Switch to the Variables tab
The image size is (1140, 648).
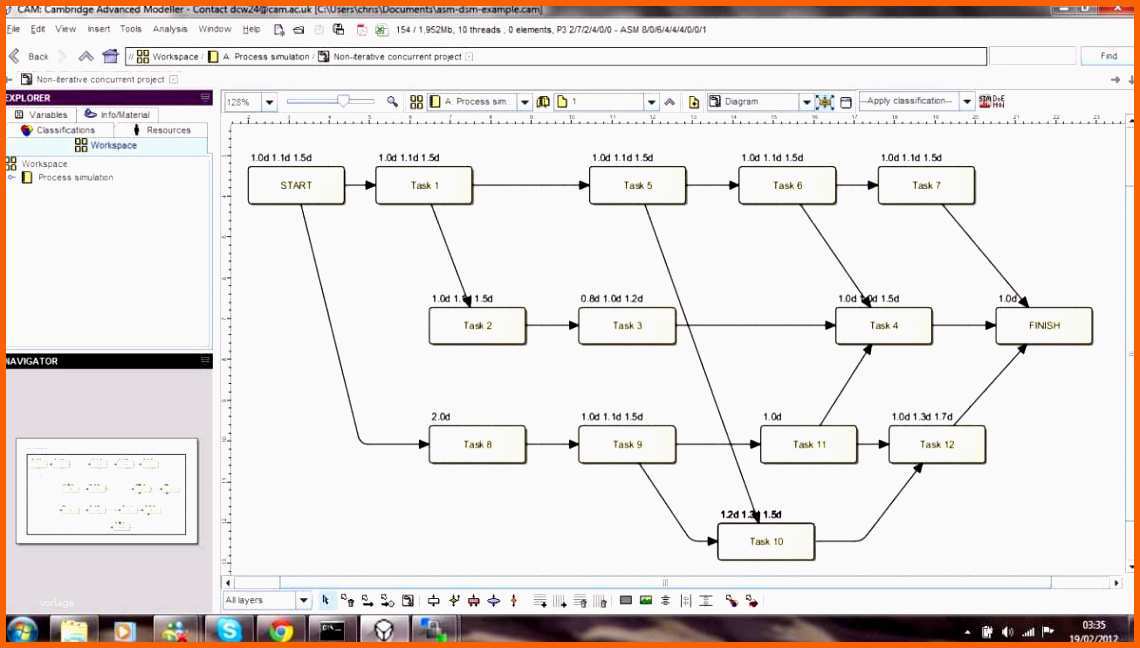[41, 115]
